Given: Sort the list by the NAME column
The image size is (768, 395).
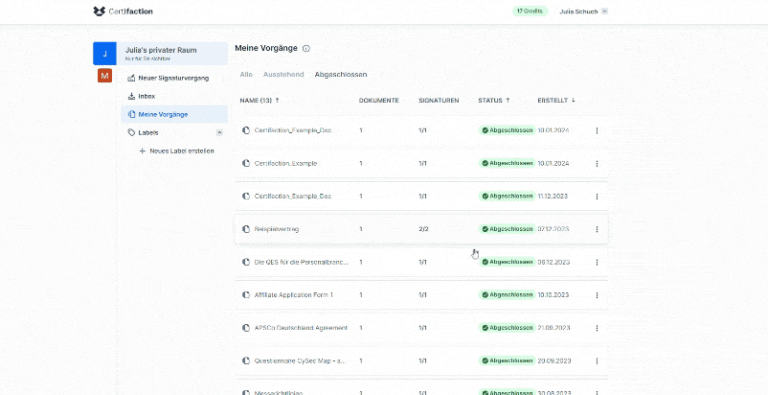Looking at the screenshot, I should 259,100.
